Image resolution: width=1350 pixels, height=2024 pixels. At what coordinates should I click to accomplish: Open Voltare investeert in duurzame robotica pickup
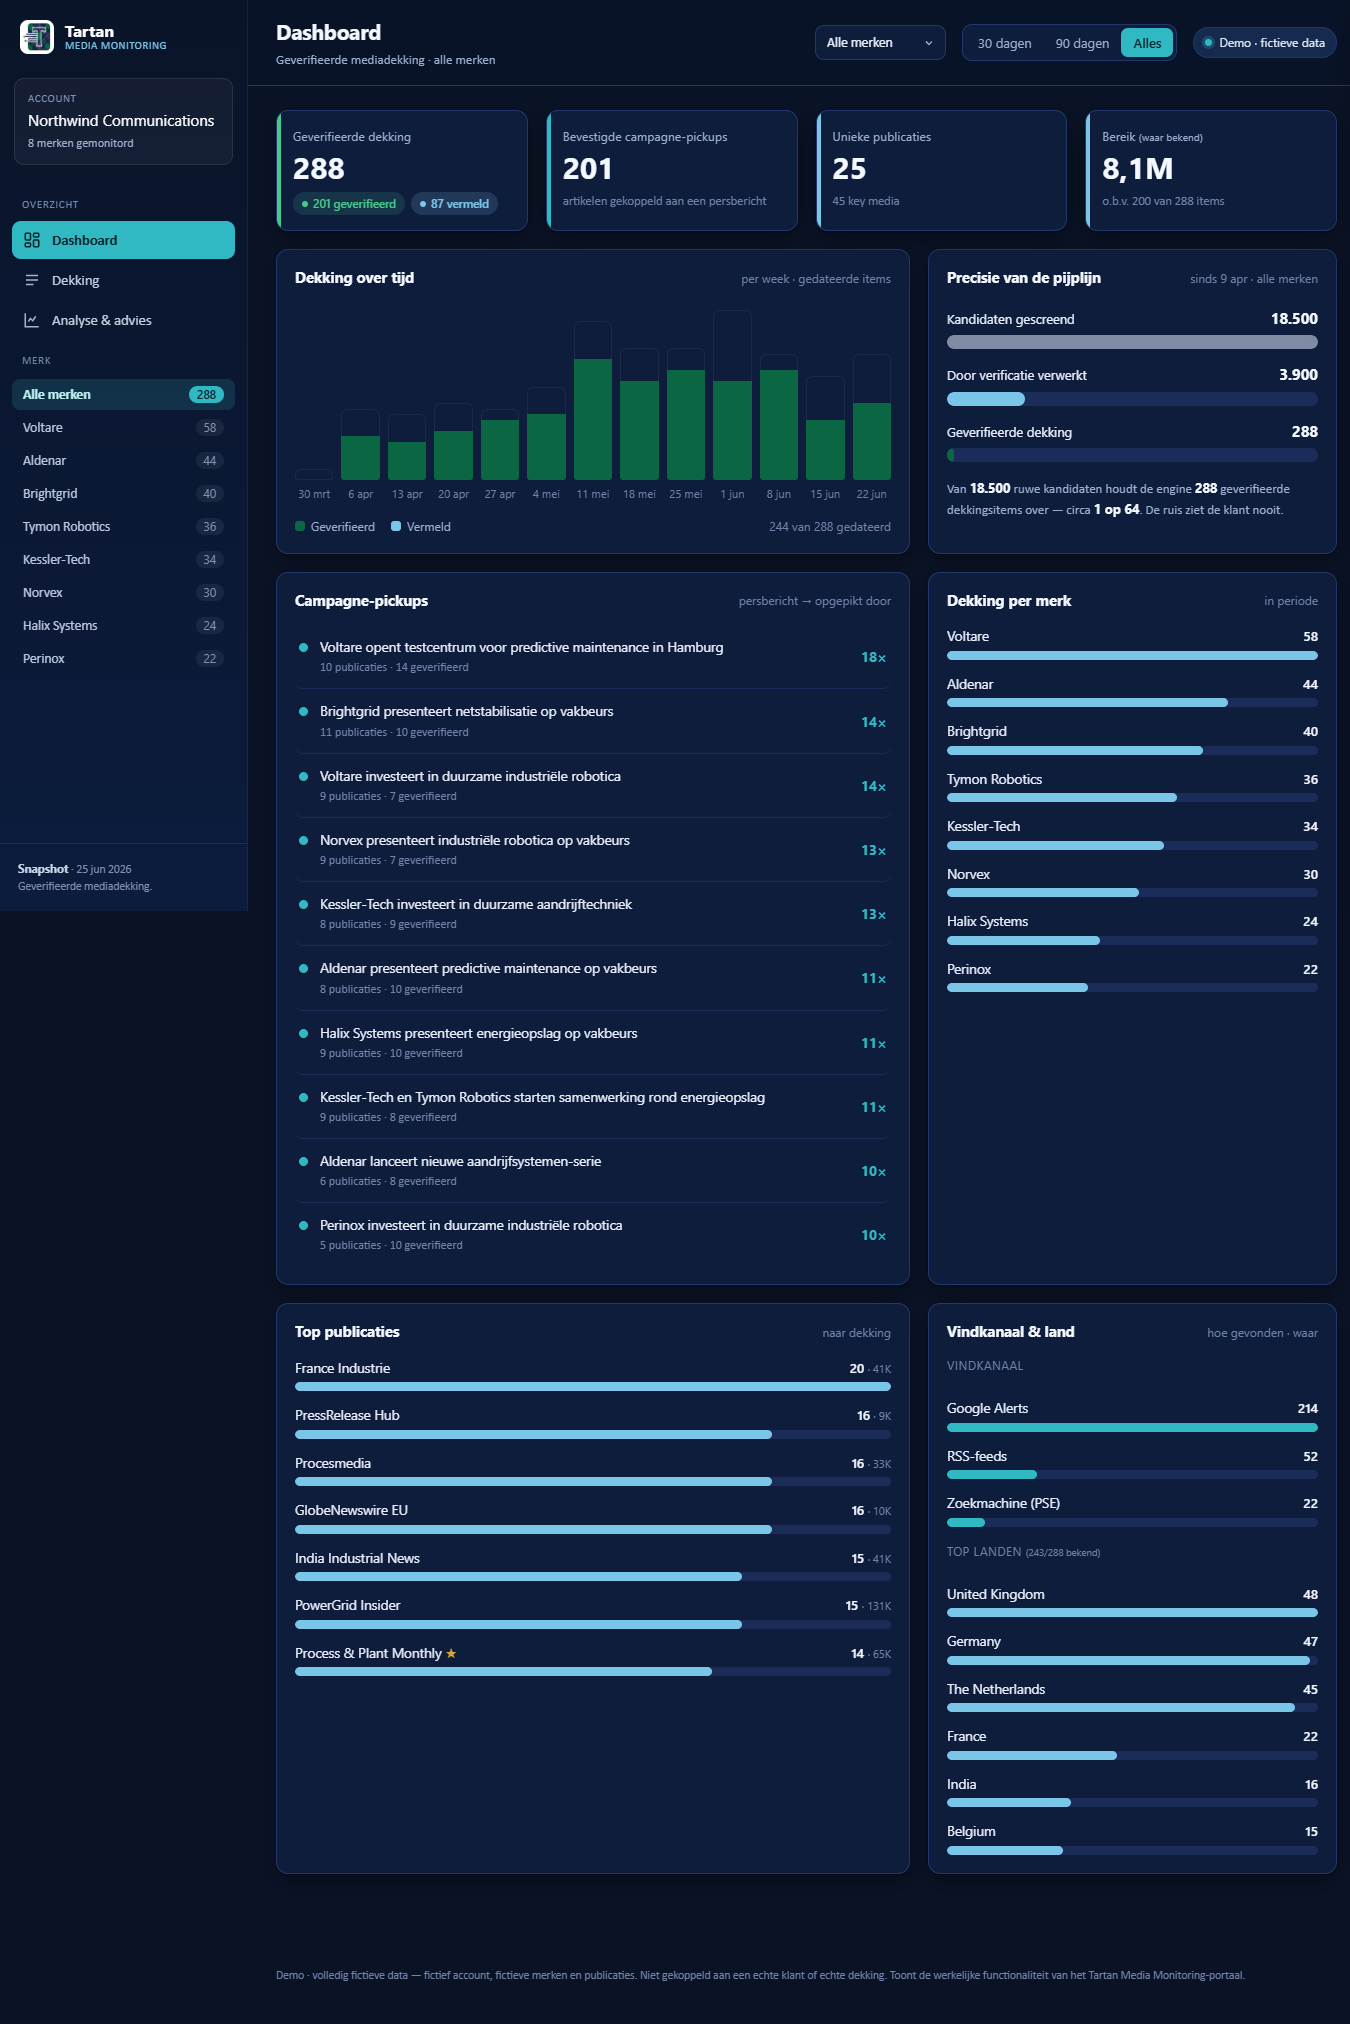tap(593, 786)
